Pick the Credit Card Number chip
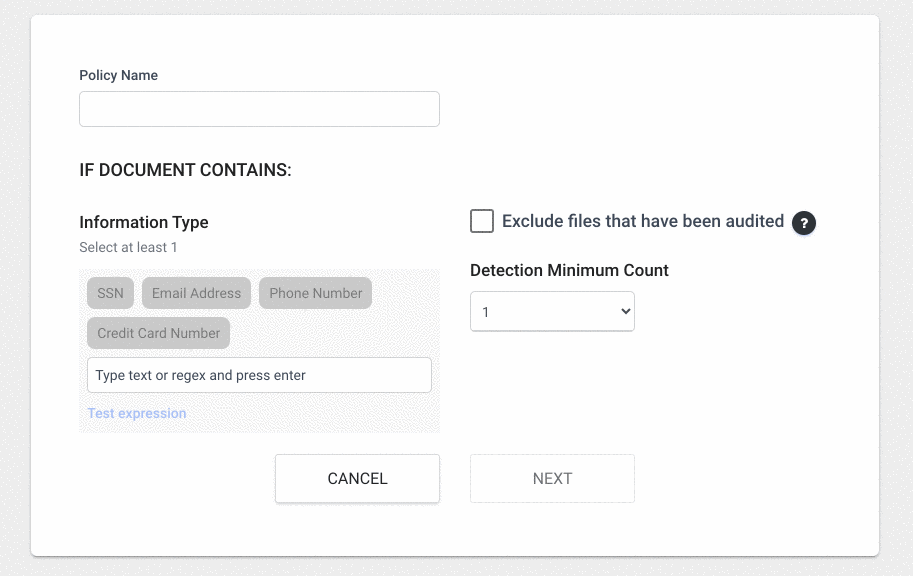 click(x=158, y=333)
